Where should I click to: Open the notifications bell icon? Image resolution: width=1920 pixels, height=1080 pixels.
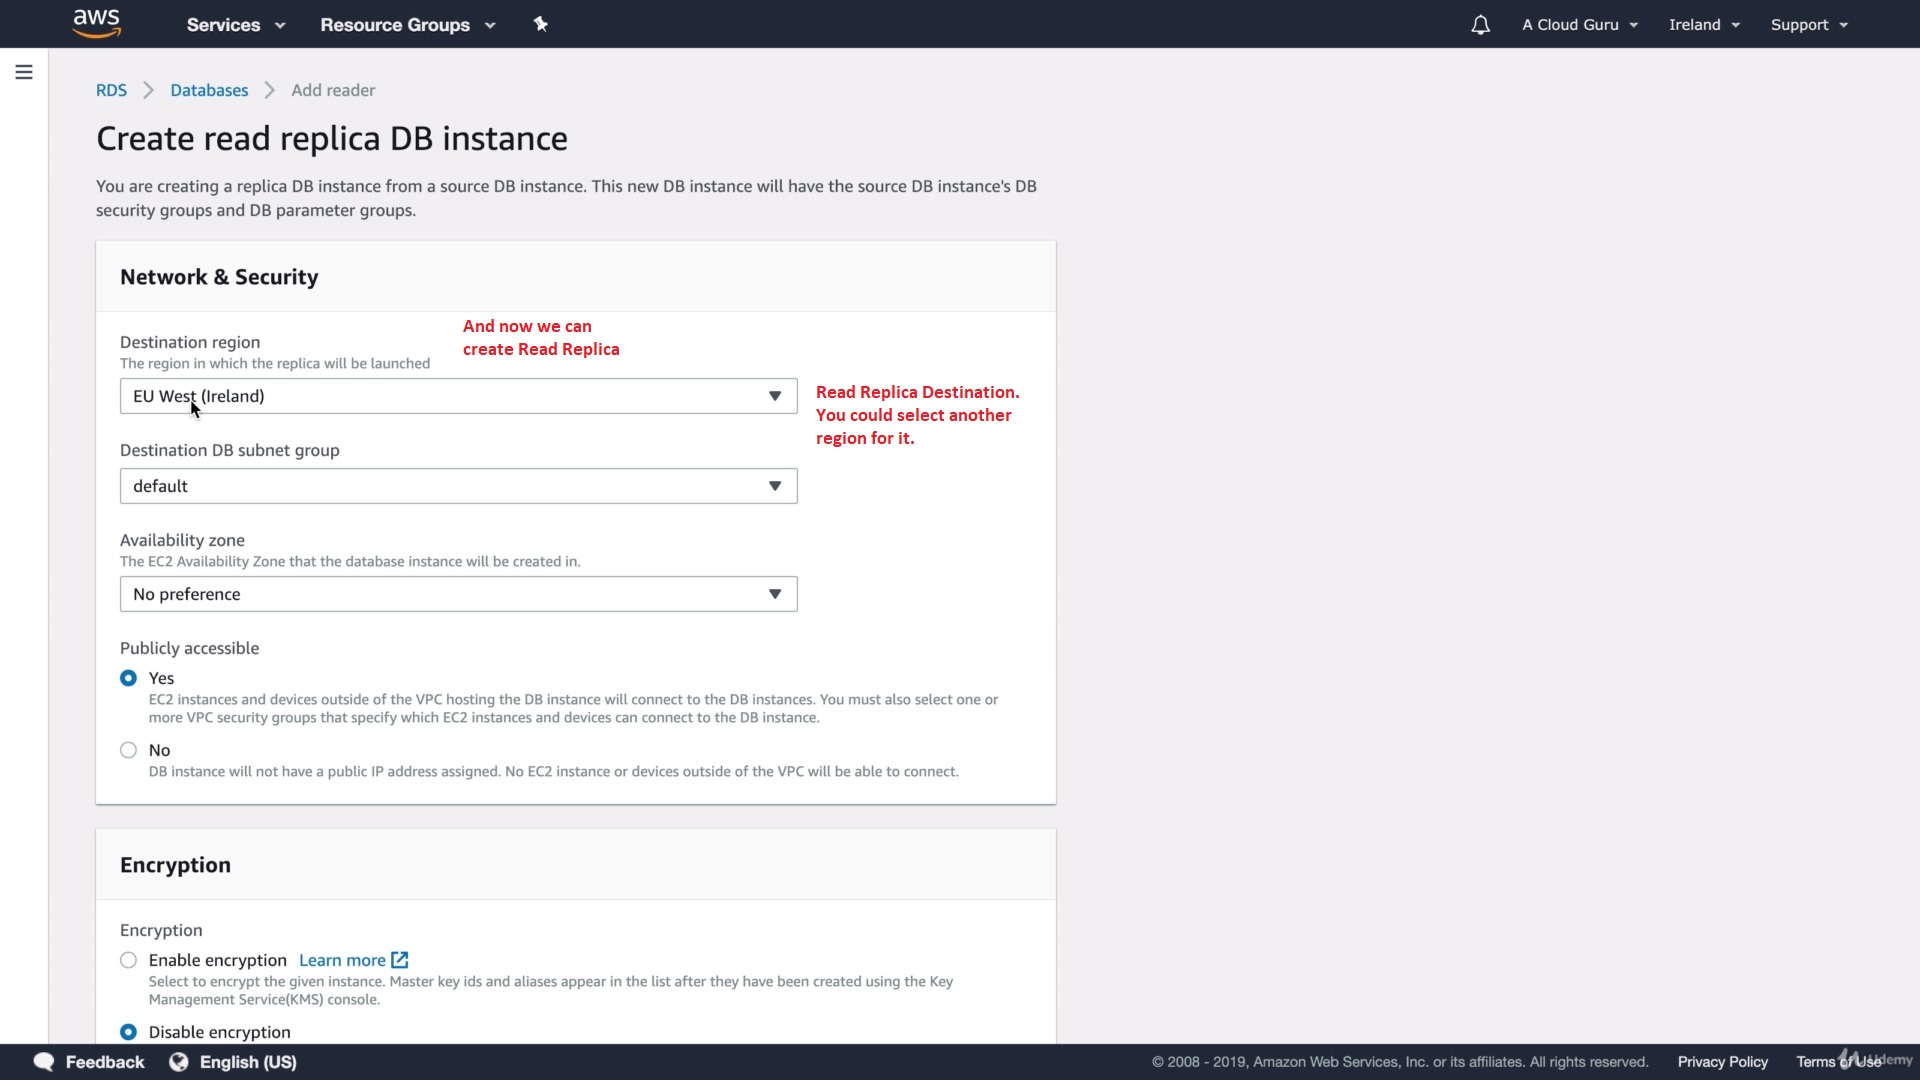click(x=1480, y=25)
